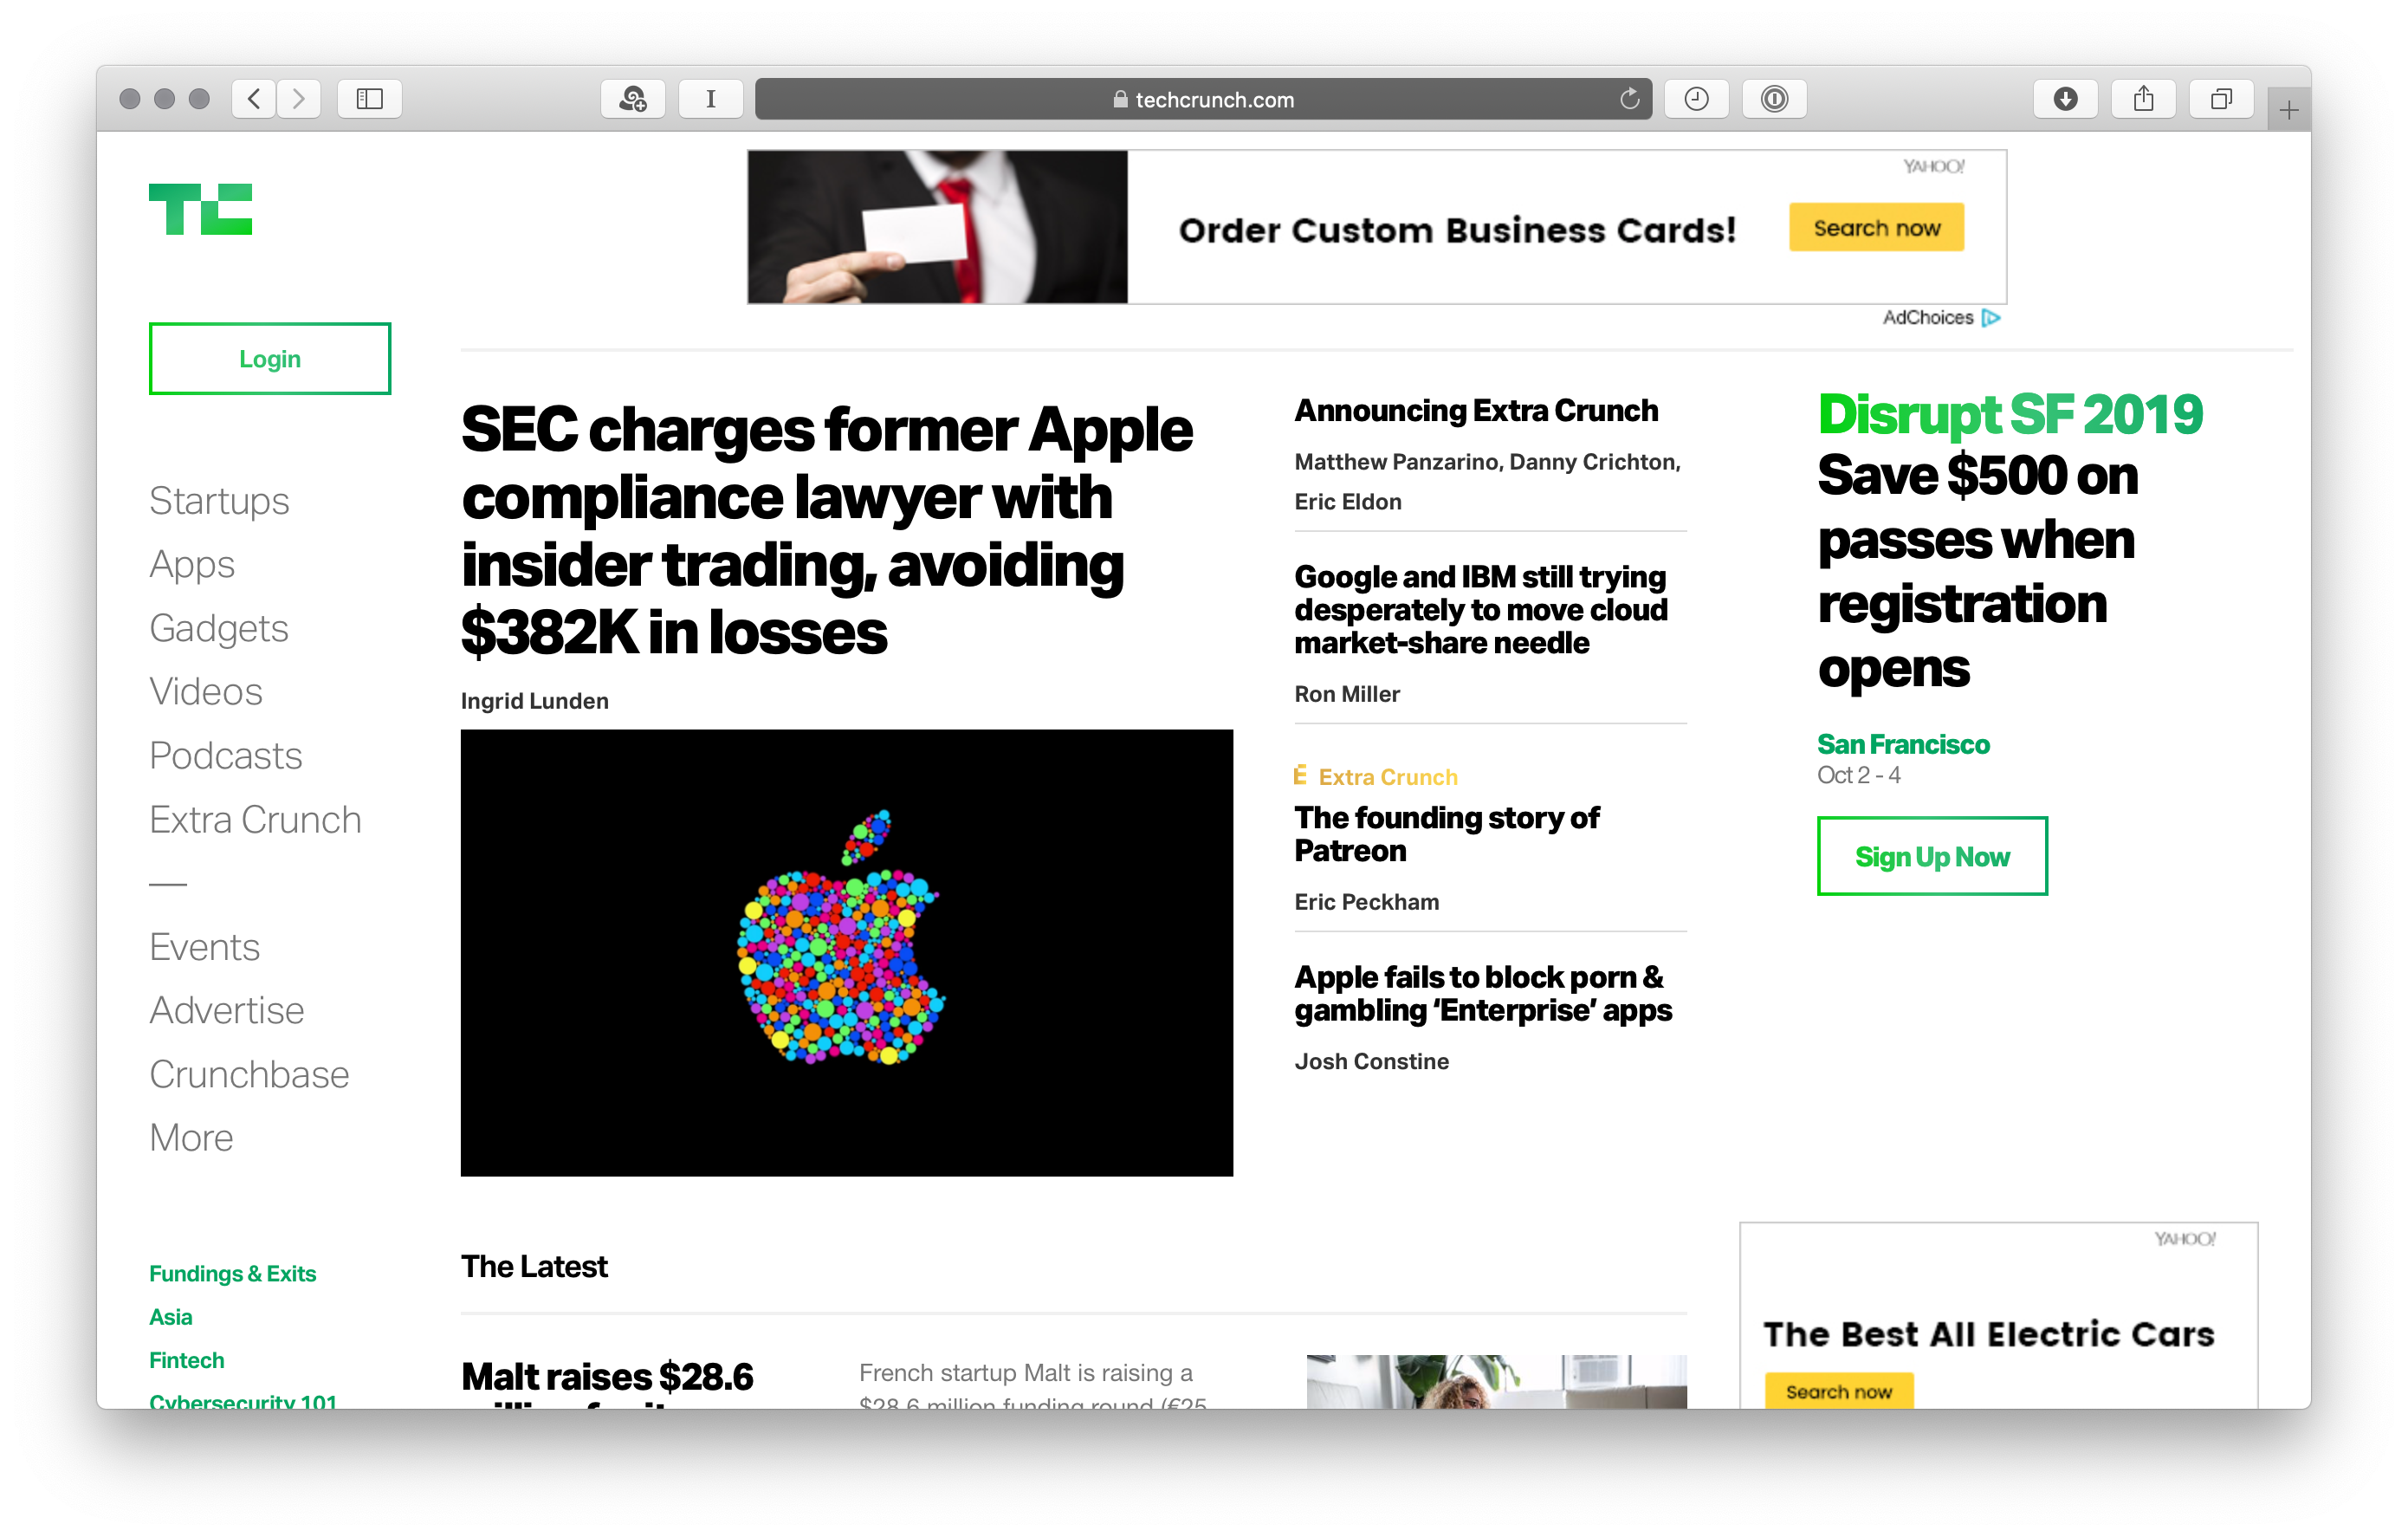Viewport: 2408px width, 1537px height.
Task: Click the TechCrunch TC logo
Action: [200, 209]
